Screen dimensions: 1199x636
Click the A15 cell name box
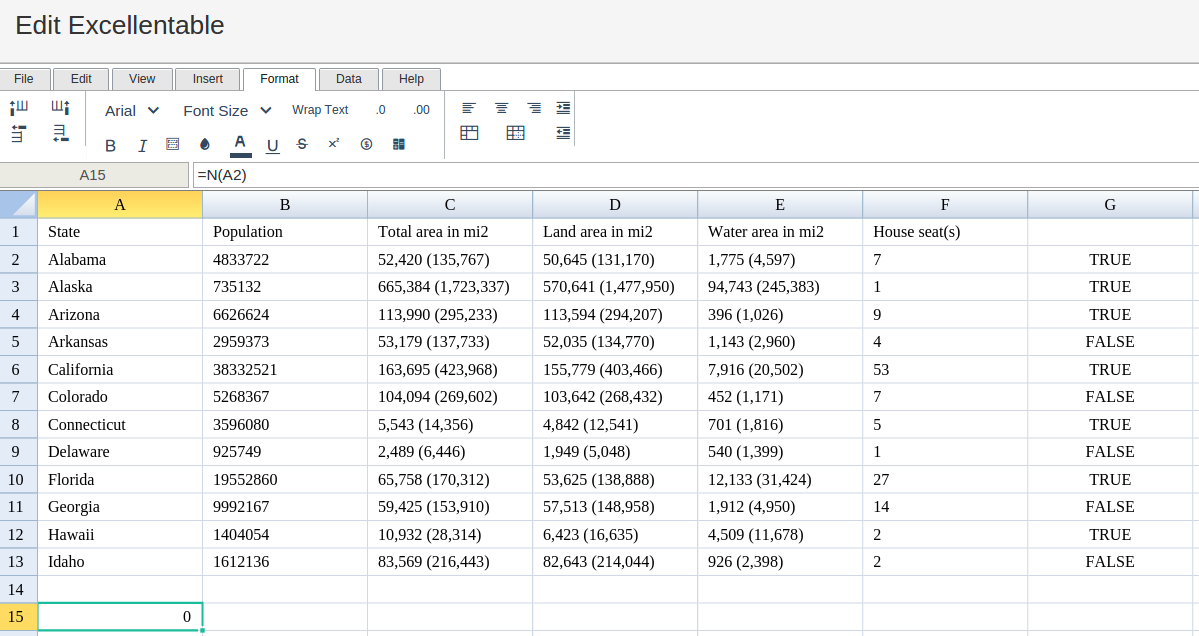click(x=93, y=175)
